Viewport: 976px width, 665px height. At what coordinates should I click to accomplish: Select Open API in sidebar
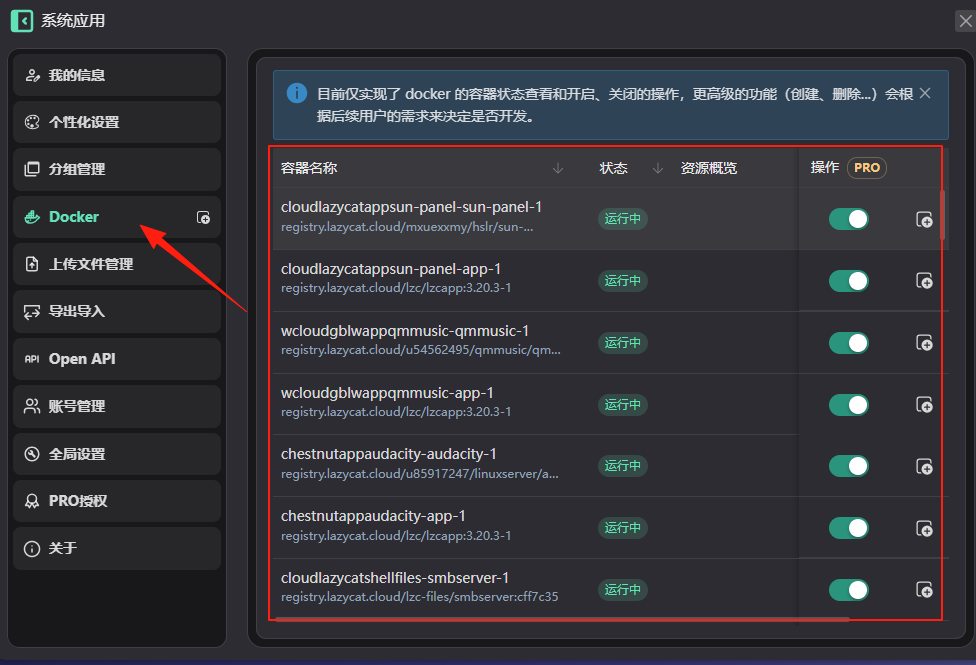click(117, 359)
